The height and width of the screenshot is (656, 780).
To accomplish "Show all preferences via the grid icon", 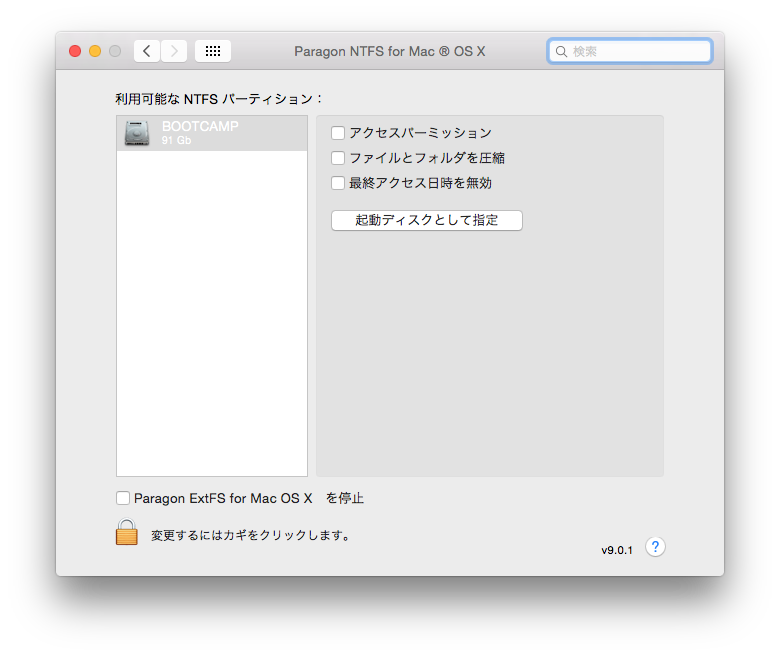I will [x=213, y=51].
